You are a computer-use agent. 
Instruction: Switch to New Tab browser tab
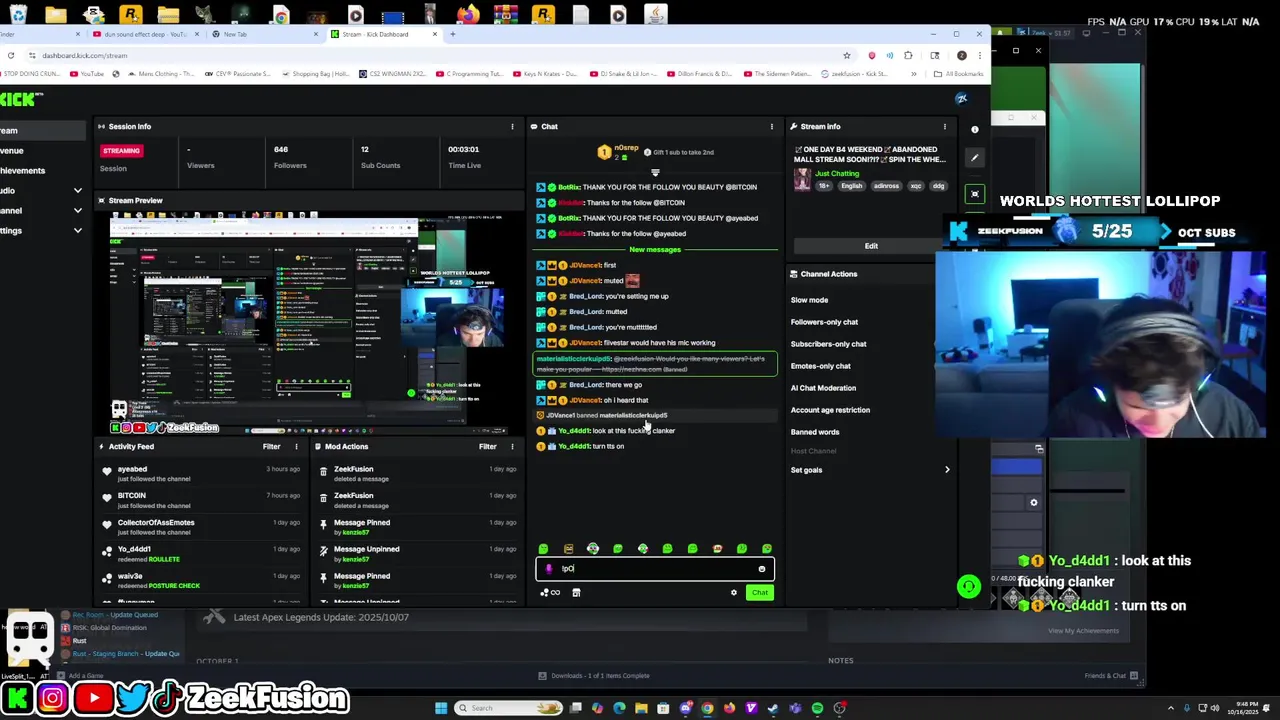(262, 34)
